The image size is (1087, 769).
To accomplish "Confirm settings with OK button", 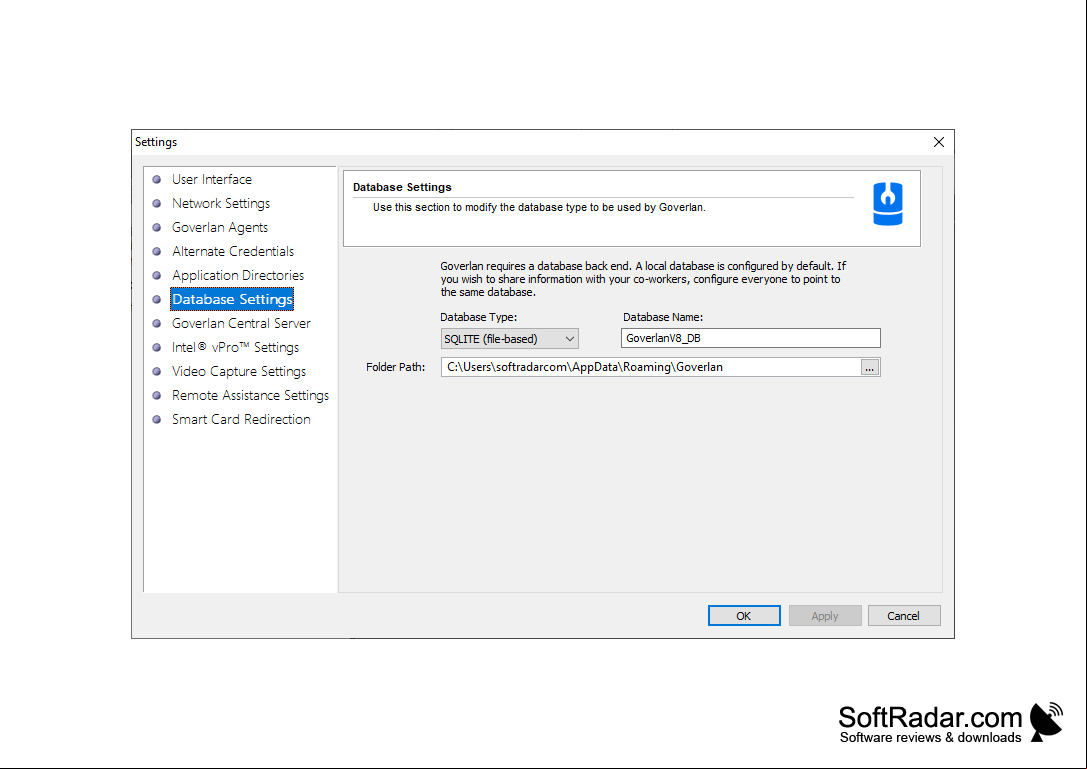I will click(744, 616).
